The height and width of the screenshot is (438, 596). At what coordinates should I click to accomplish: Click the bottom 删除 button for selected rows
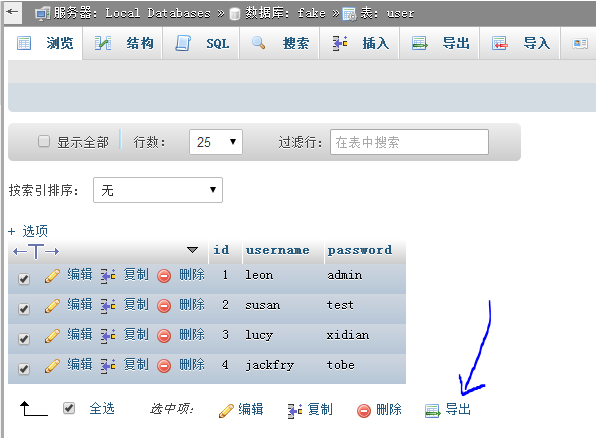tap(379, 409)
